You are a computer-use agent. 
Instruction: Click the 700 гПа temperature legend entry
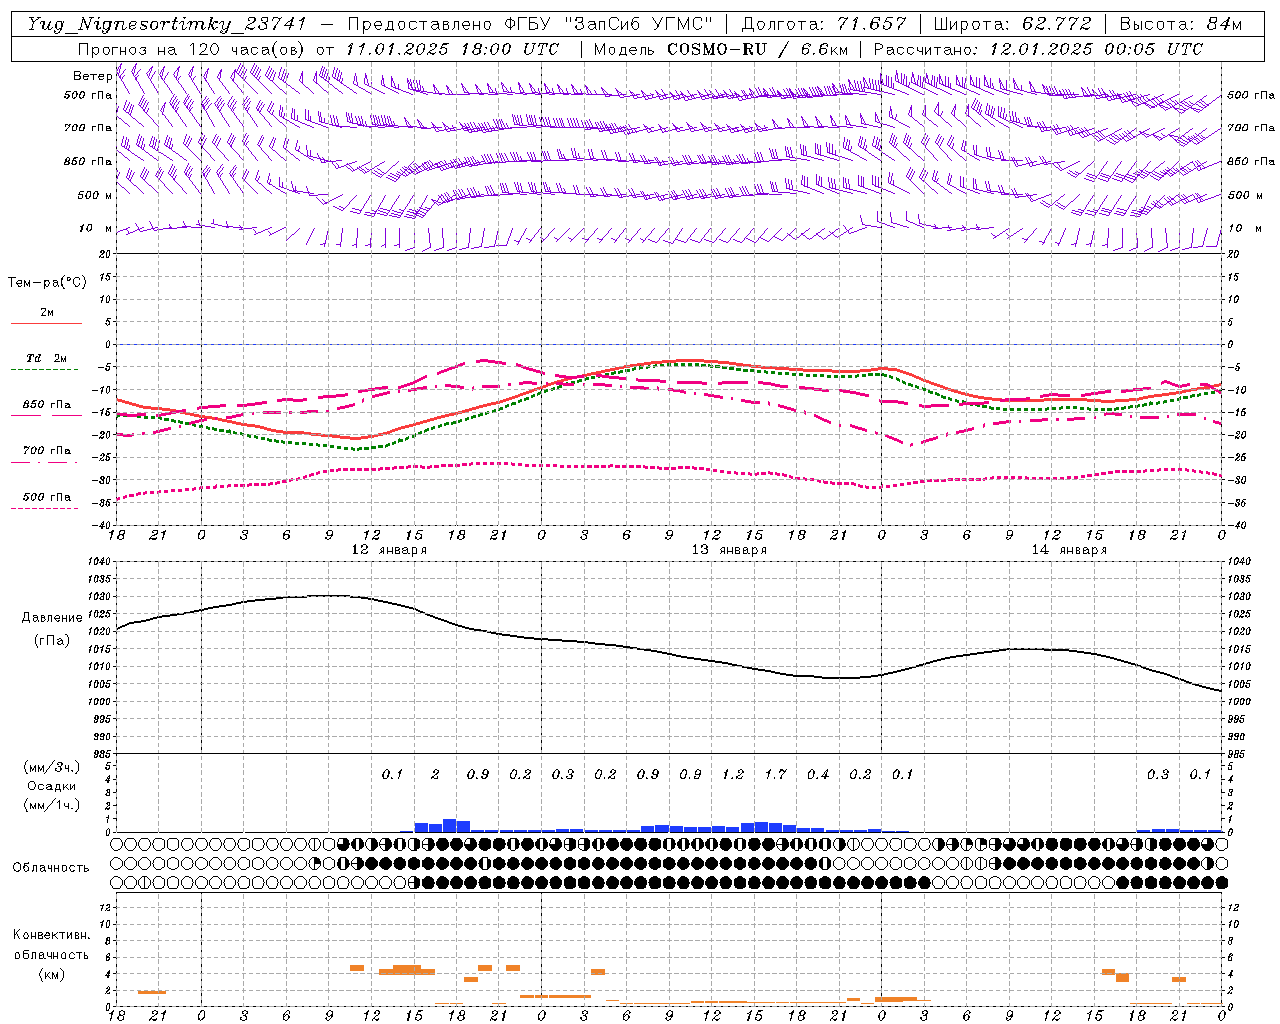click(x=47, y=451)
